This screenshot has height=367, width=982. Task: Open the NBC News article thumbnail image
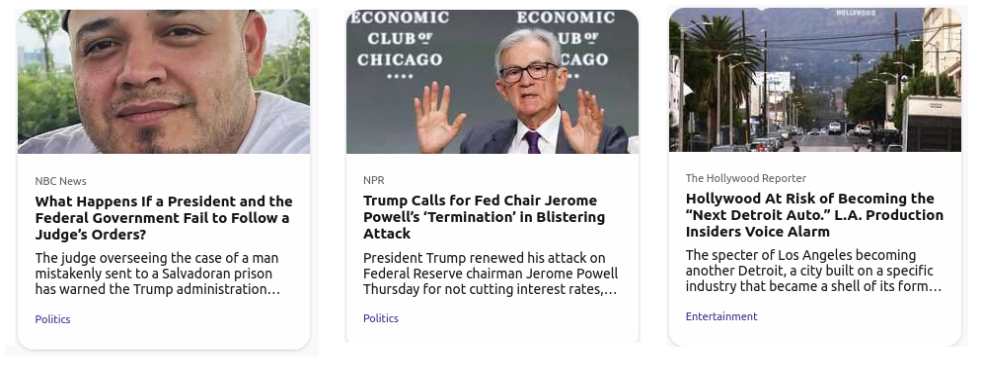point(163,81)
